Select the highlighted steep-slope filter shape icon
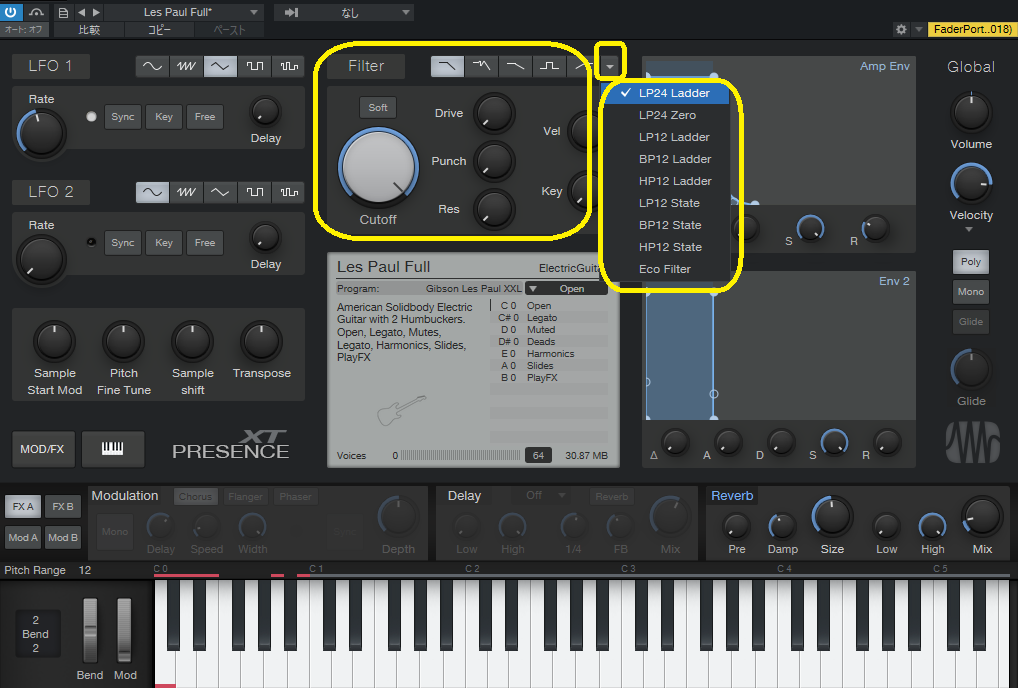The height and width of the screenshot is (688, 1018). point(447,66)
